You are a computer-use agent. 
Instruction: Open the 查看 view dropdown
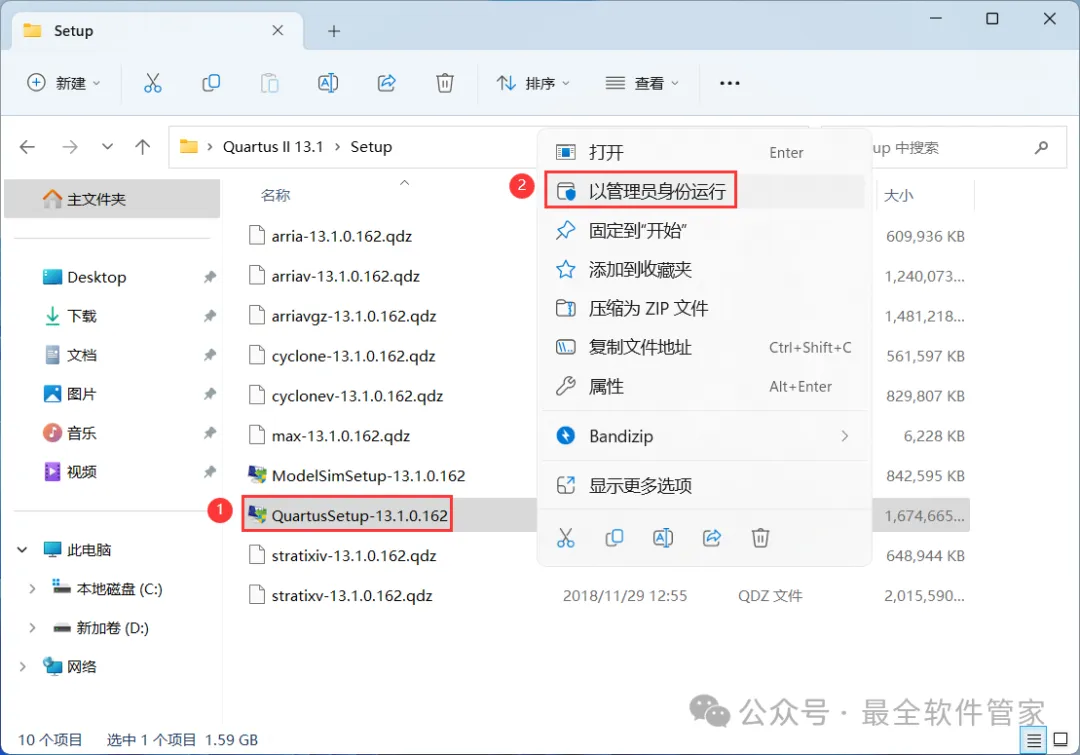642,83
